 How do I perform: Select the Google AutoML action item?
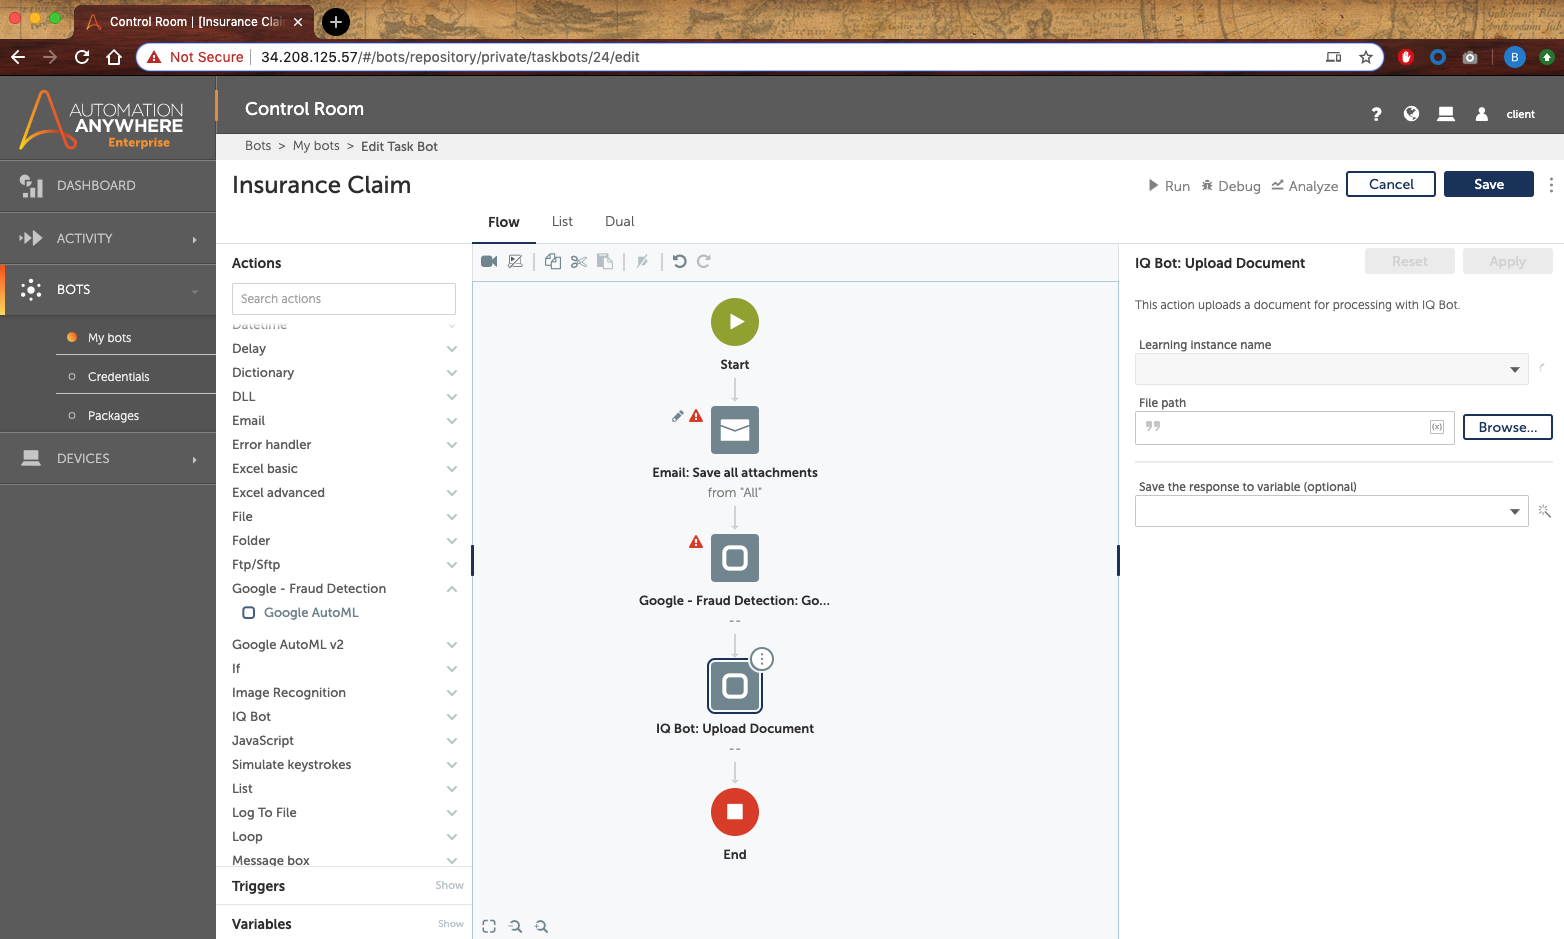[310, 613]
